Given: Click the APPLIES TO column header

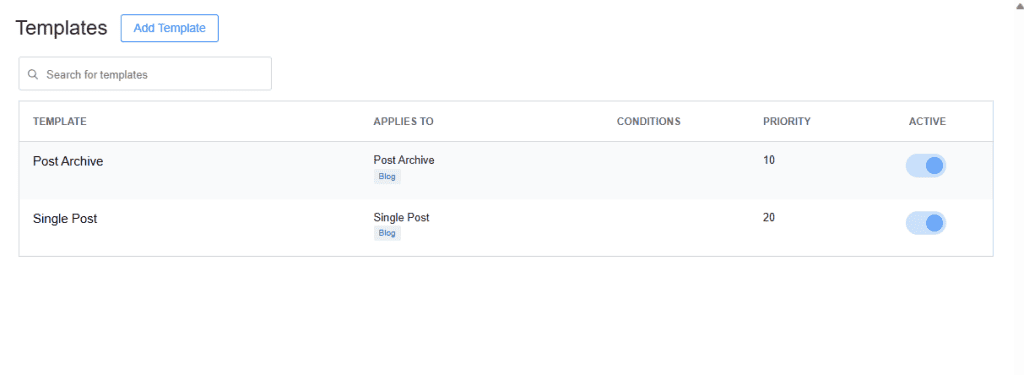Looking at the screenshot, I should [x=404, y=122].
